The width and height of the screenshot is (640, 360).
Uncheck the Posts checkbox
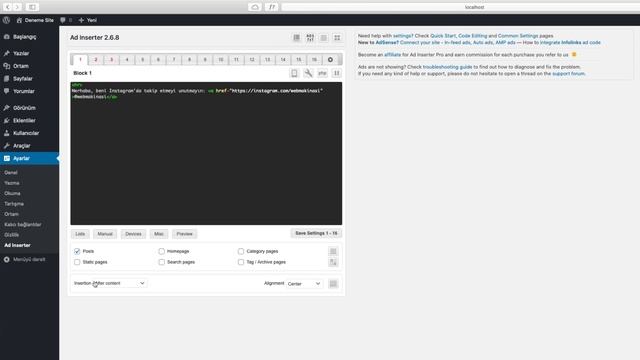pyautogui.click(x=77, y=251)
